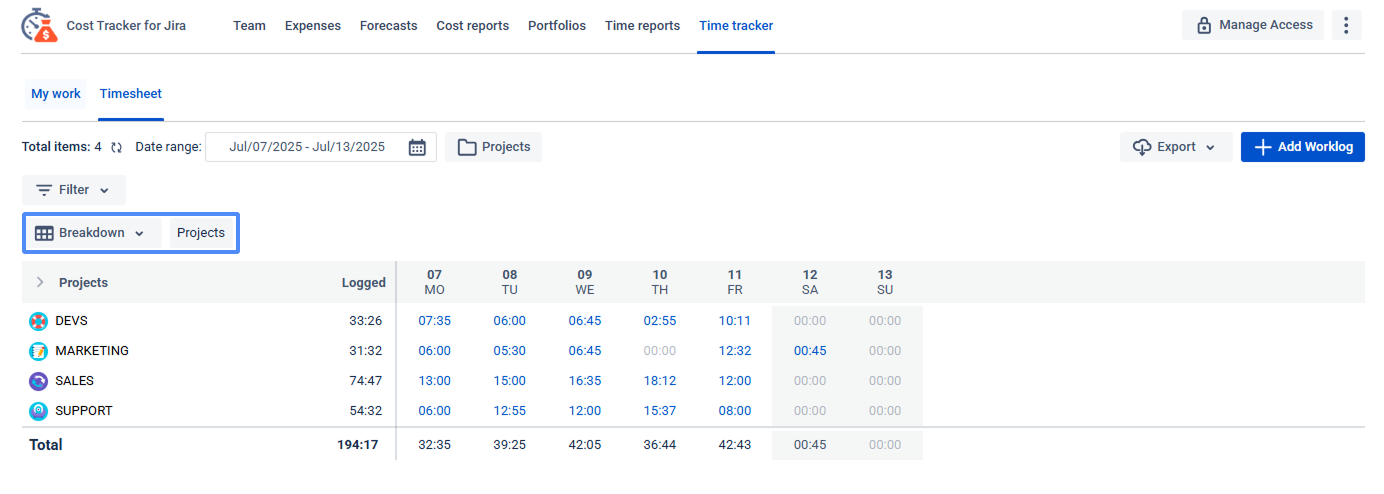1384x494 pixels.
Task: Click the Friday total 42:43
Action: click(735, 445)
